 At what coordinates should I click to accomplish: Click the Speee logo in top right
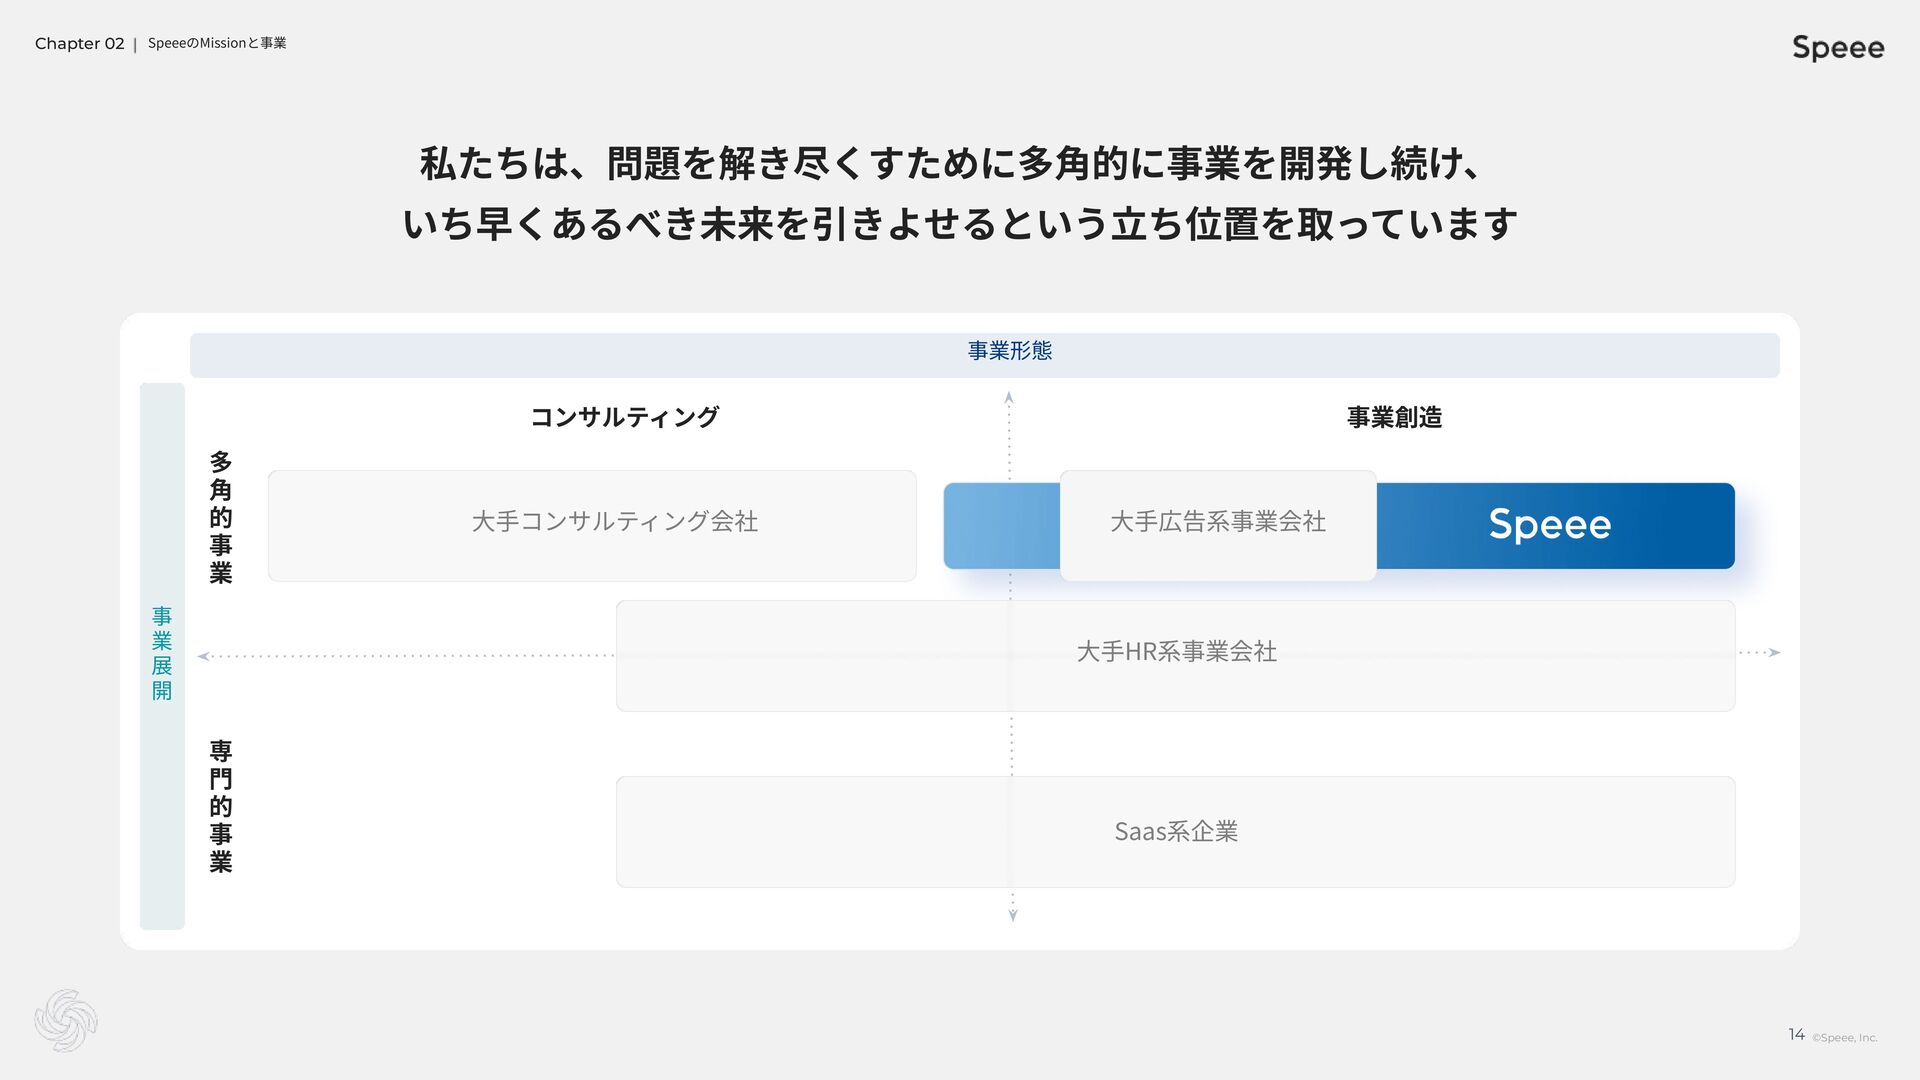pyautogui.click(x=1837, y=47)
